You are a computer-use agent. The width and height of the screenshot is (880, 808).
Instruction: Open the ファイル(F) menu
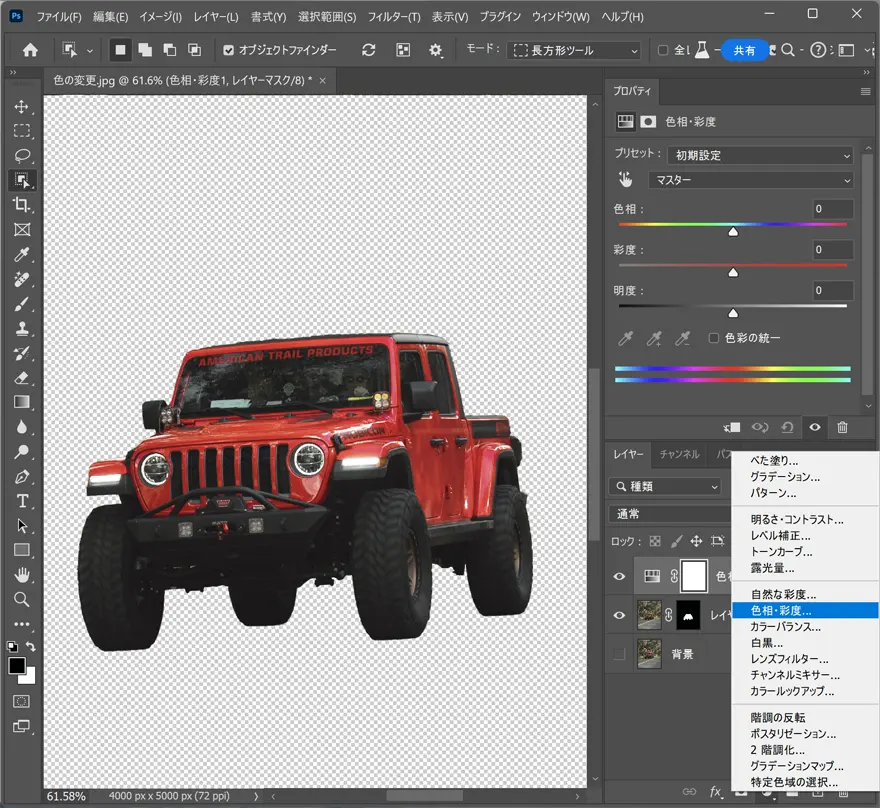(x=59, y=17)
